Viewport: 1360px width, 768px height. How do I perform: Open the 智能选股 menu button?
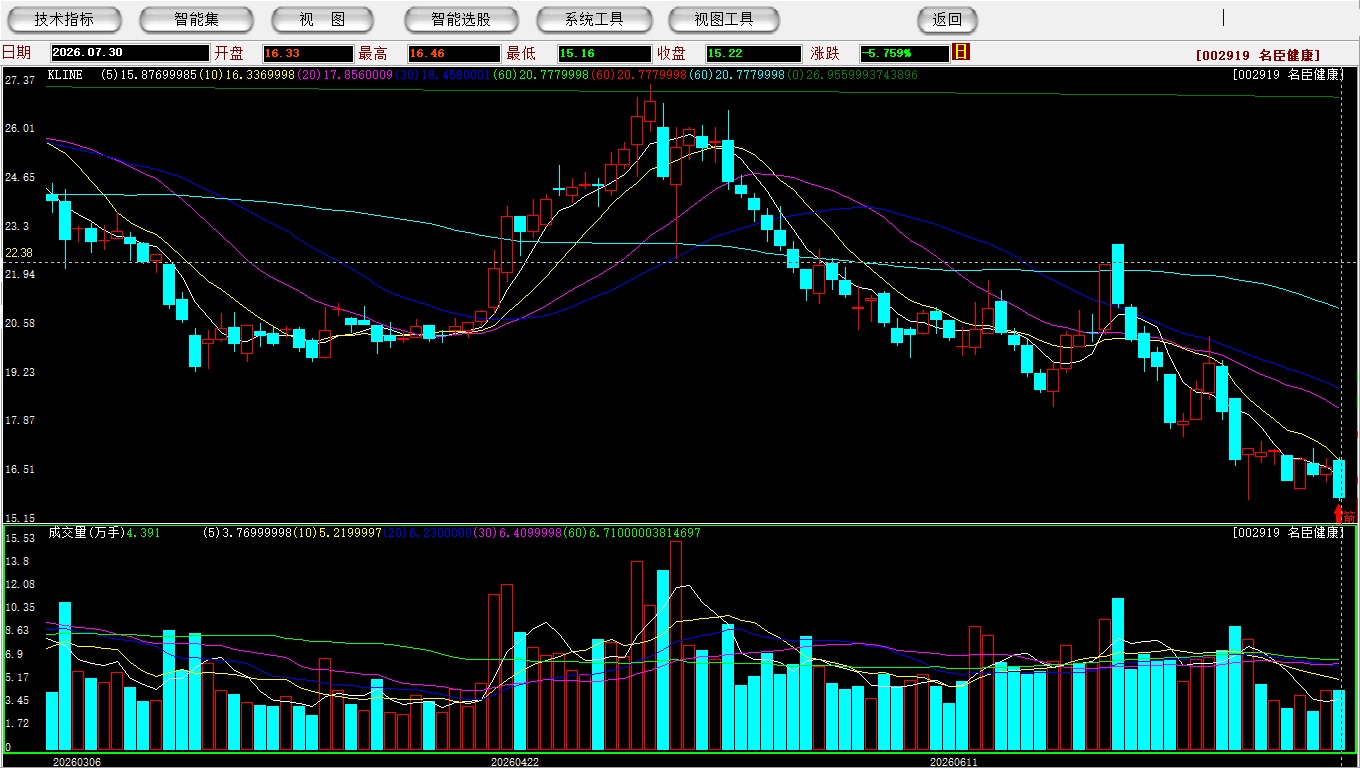point(461,19)
